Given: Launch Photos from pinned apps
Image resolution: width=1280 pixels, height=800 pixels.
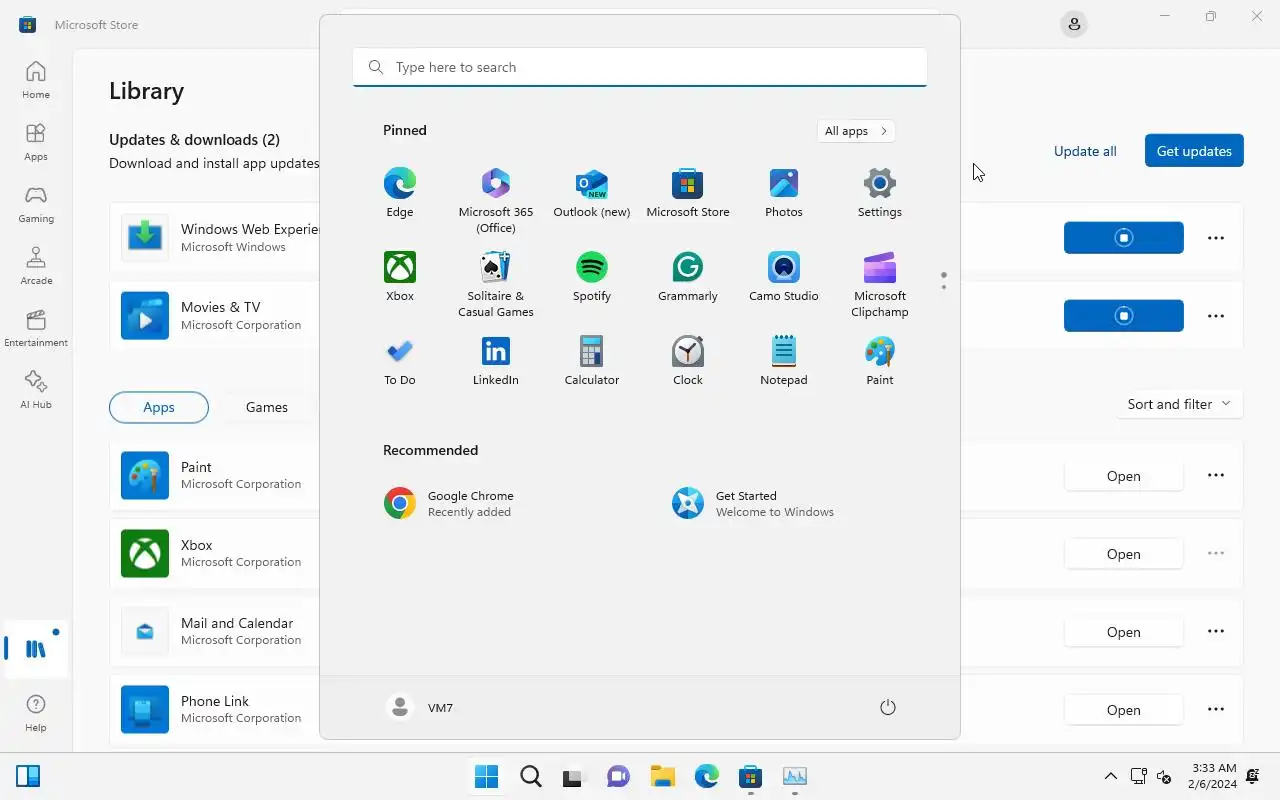Looking at the screenshot, I should click(784, 192).
